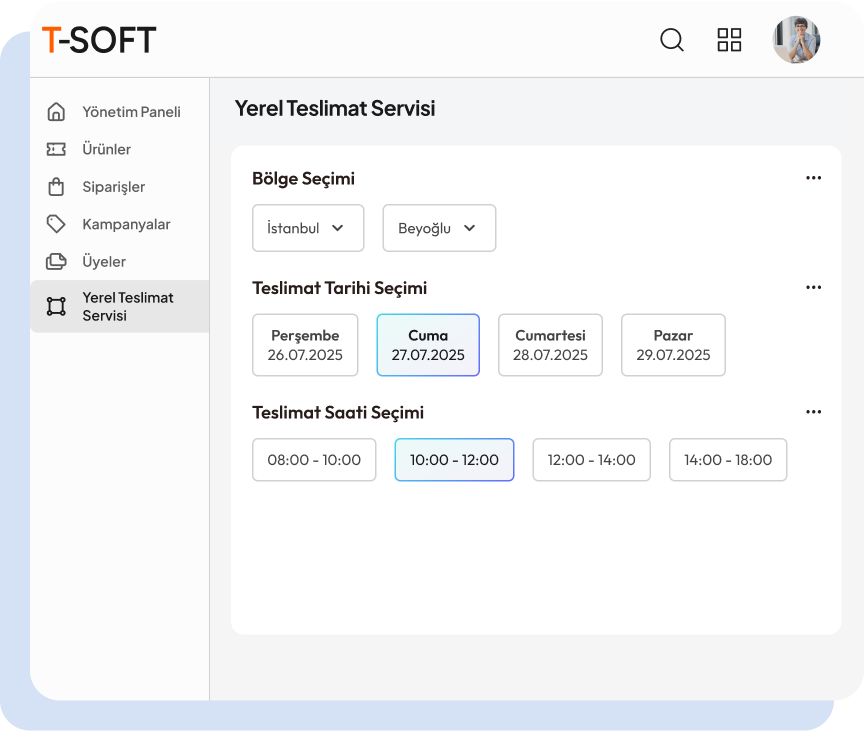Screen dimensions: 864x732
Task: Select Cumartesi 28.07.2025 delivery date
Action: coord(550,345)
